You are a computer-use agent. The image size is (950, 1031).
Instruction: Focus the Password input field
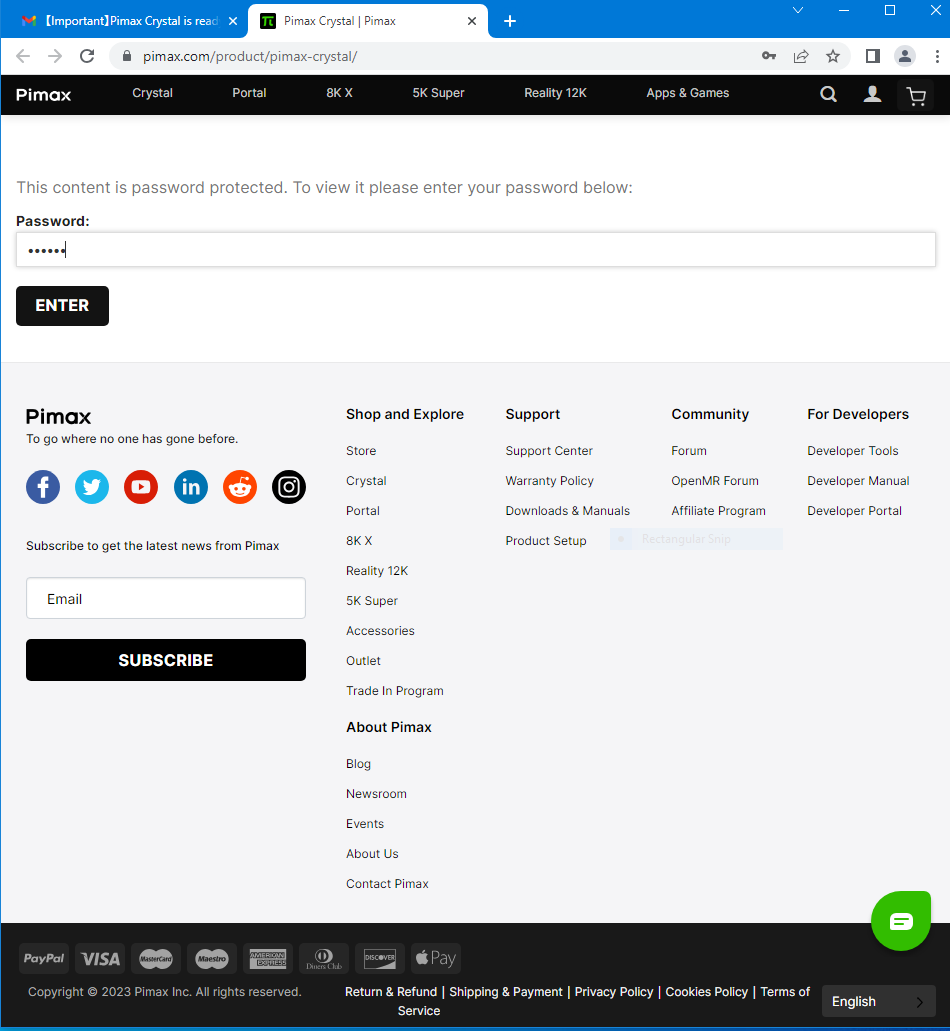click(476, 250)
